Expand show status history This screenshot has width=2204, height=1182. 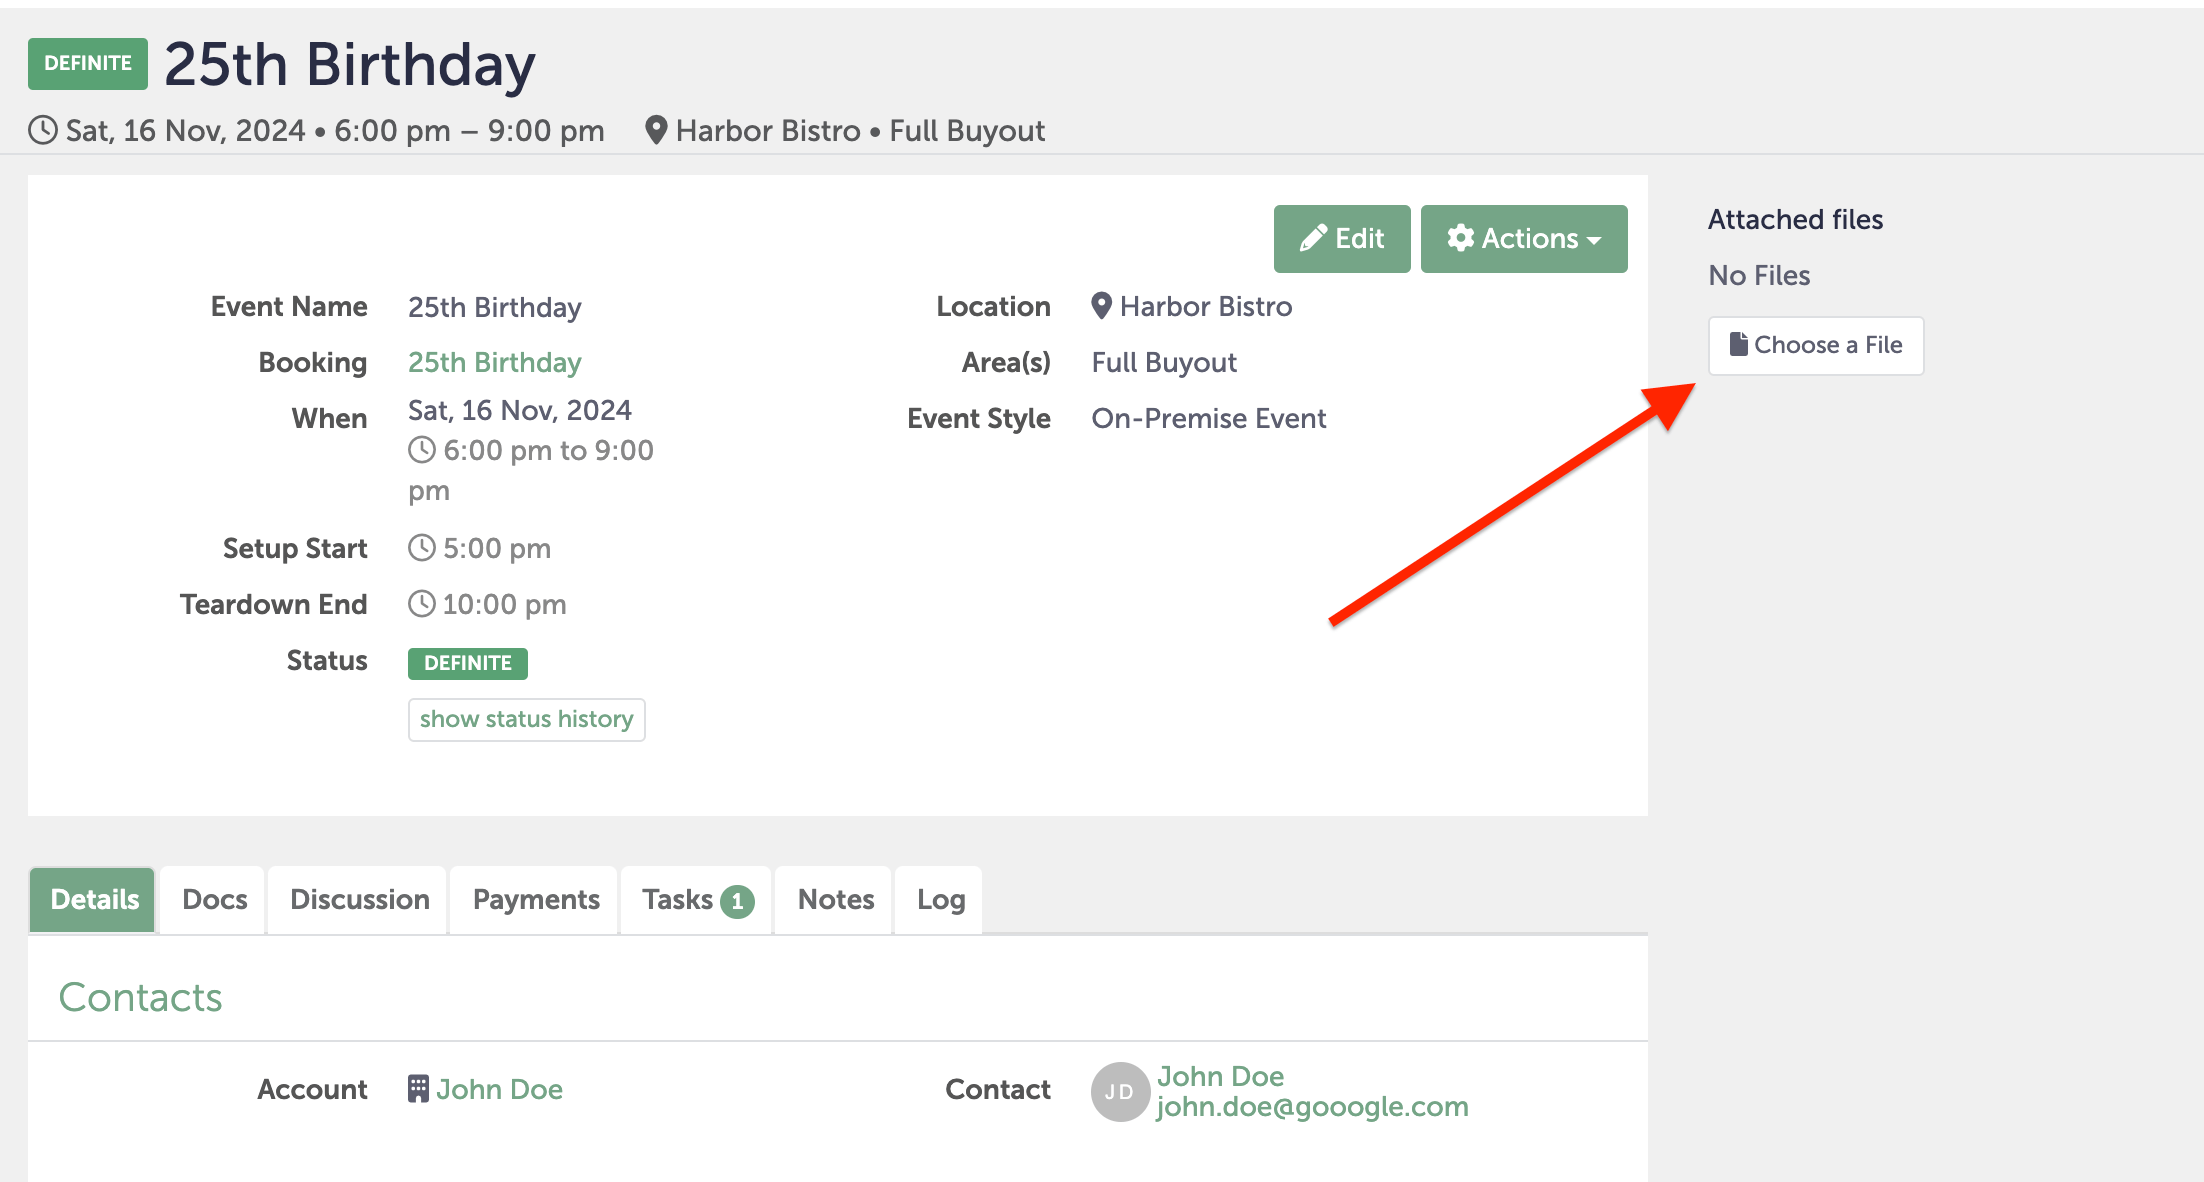coord(526,719)
